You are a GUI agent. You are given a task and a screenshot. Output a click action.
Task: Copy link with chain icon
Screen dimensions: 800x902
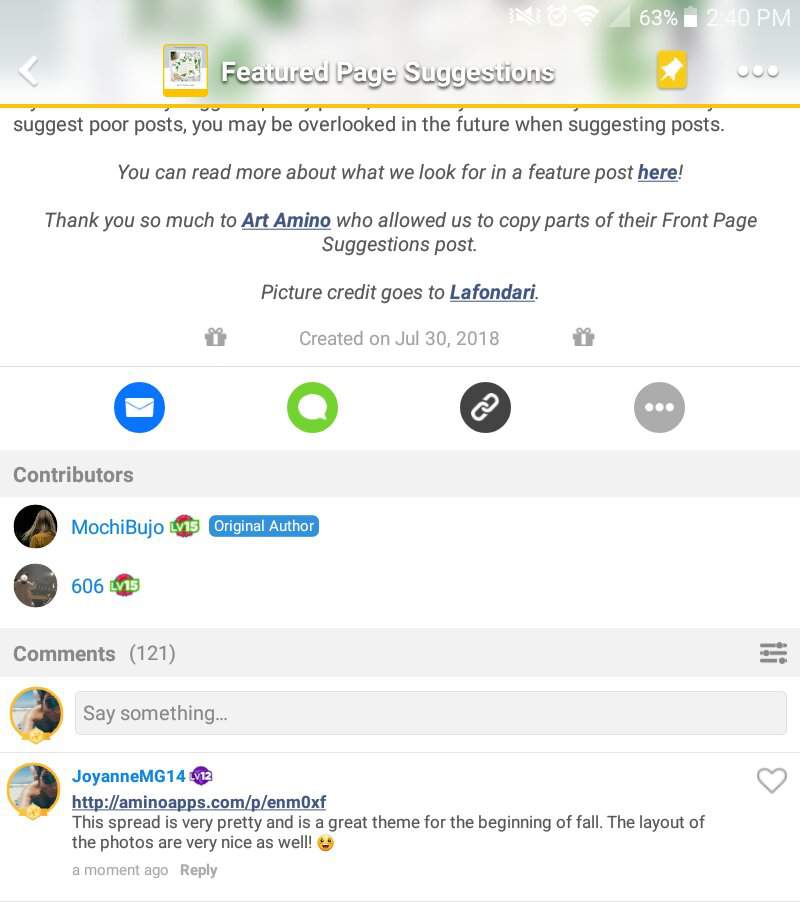coord(485,407)
